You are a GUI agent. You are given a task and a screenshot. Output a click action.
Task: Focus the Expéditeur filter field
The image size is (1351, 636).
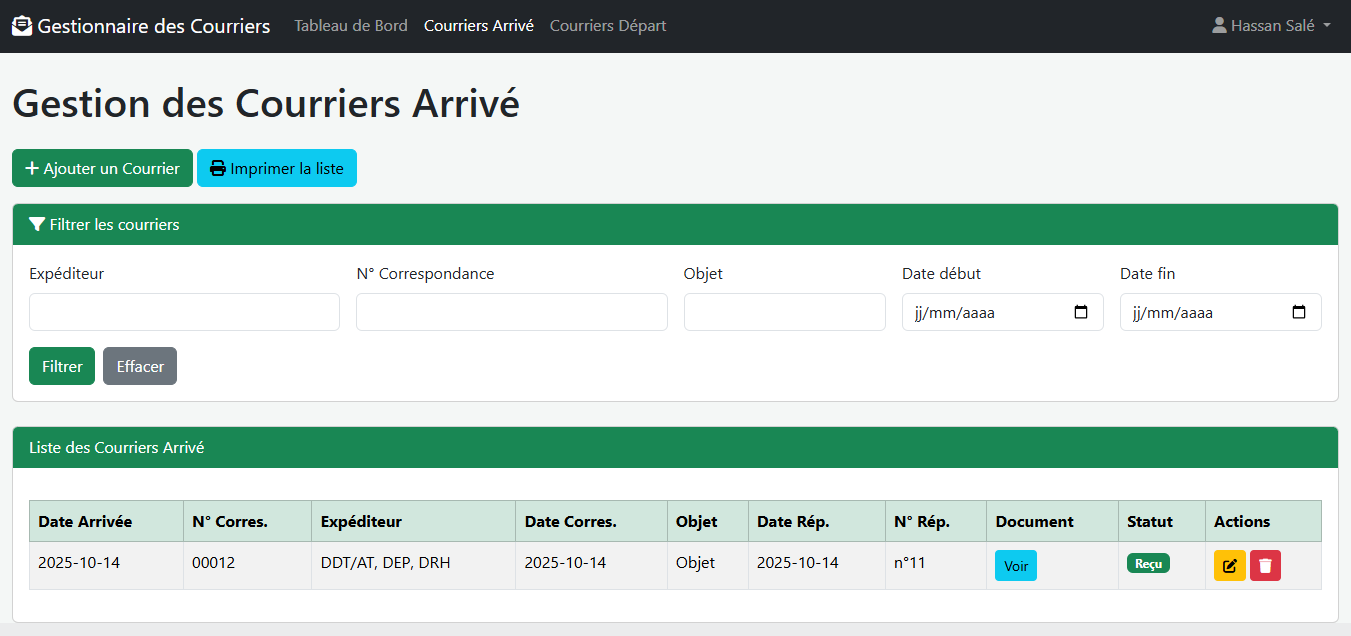(x=184, y=312)
